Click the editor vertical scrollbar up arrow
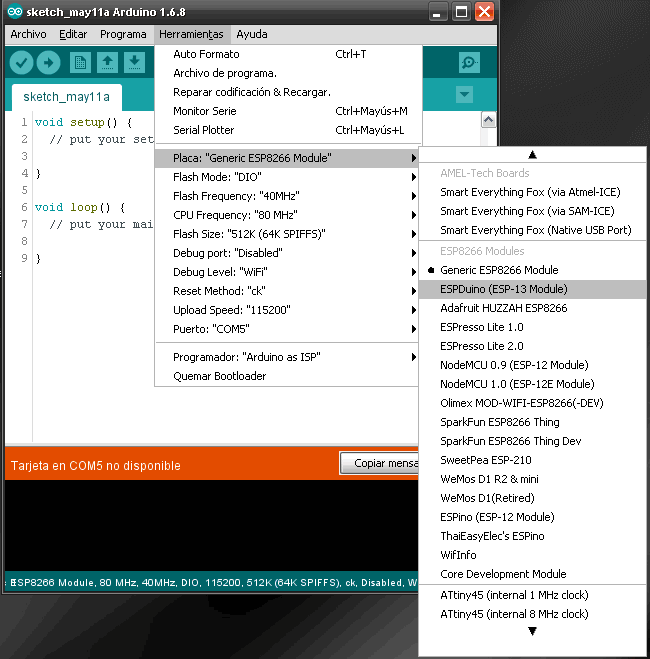The height and width of the screenshot is (659, 650). pyautogui.click(x=488, y=120)
